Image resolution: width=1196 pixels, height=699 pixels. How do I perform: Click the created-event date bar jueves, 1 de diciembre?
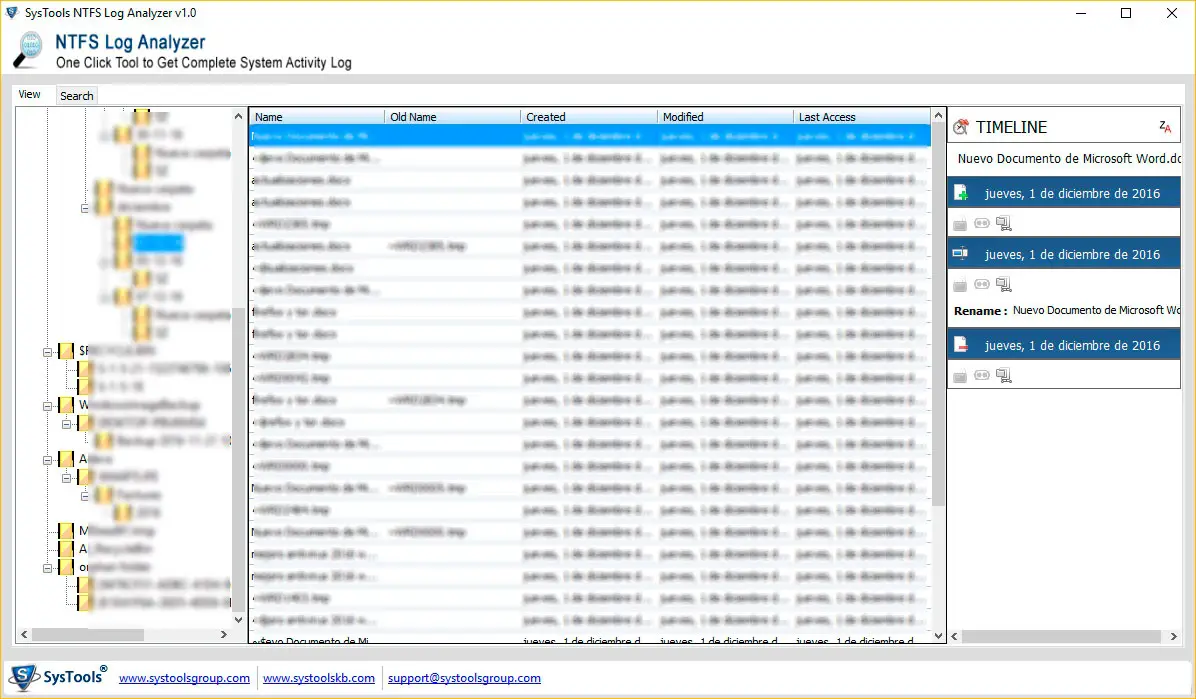tap(1064, 193)
